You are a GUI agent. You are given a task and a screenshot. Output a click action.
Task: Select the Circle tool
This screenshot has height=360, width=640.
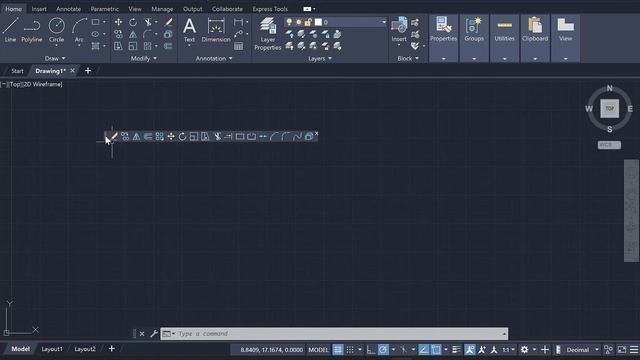click(x=56, y=30)
